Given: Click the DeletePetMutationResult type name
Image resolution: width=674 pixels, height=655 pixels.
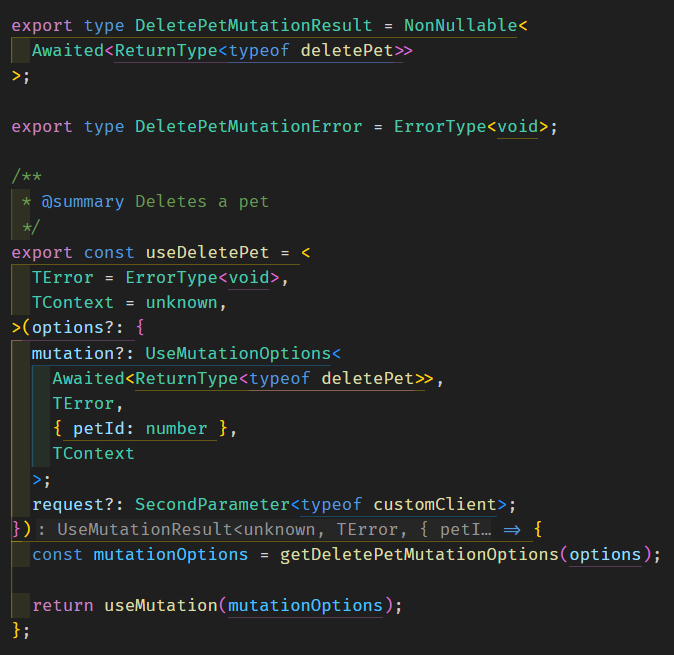Looking at the screenshot, I should tap(254, 26).
